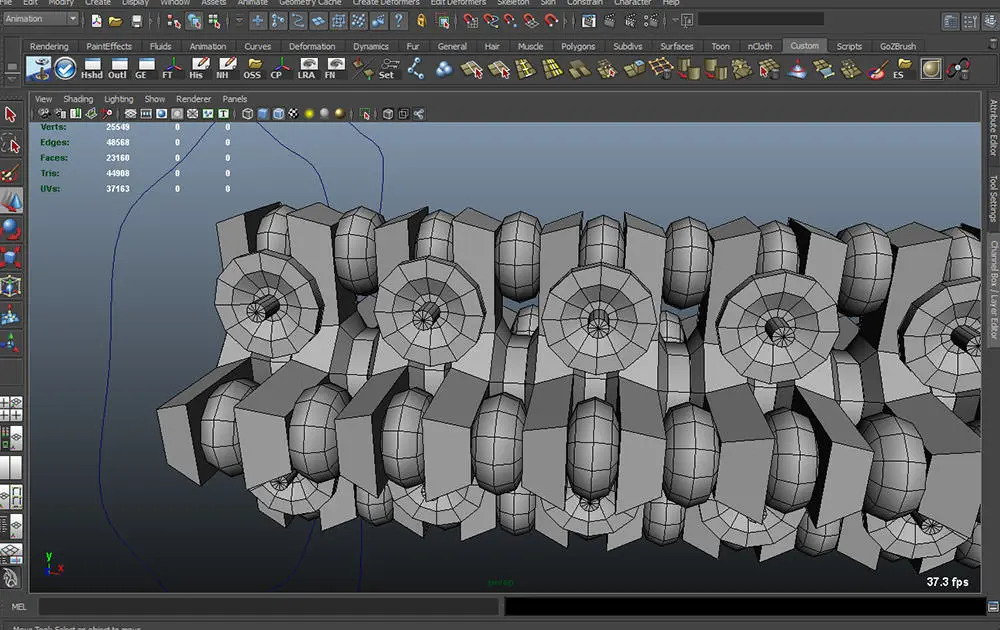Click the 37.3 fps readout

947,582
